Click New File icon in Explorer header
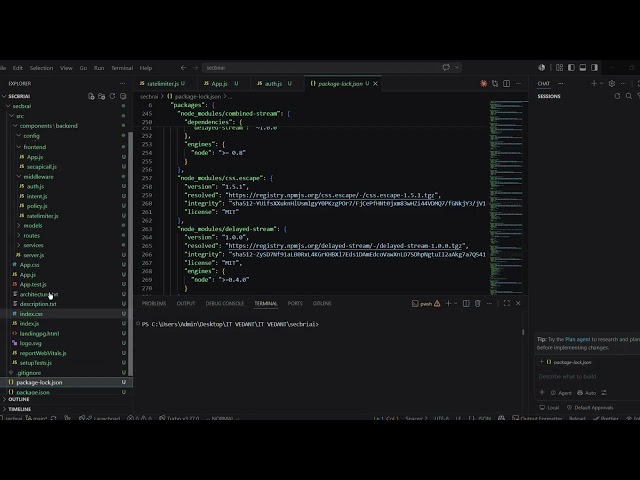The height and width of the screenshot is (480, 640). pos(91,96)
